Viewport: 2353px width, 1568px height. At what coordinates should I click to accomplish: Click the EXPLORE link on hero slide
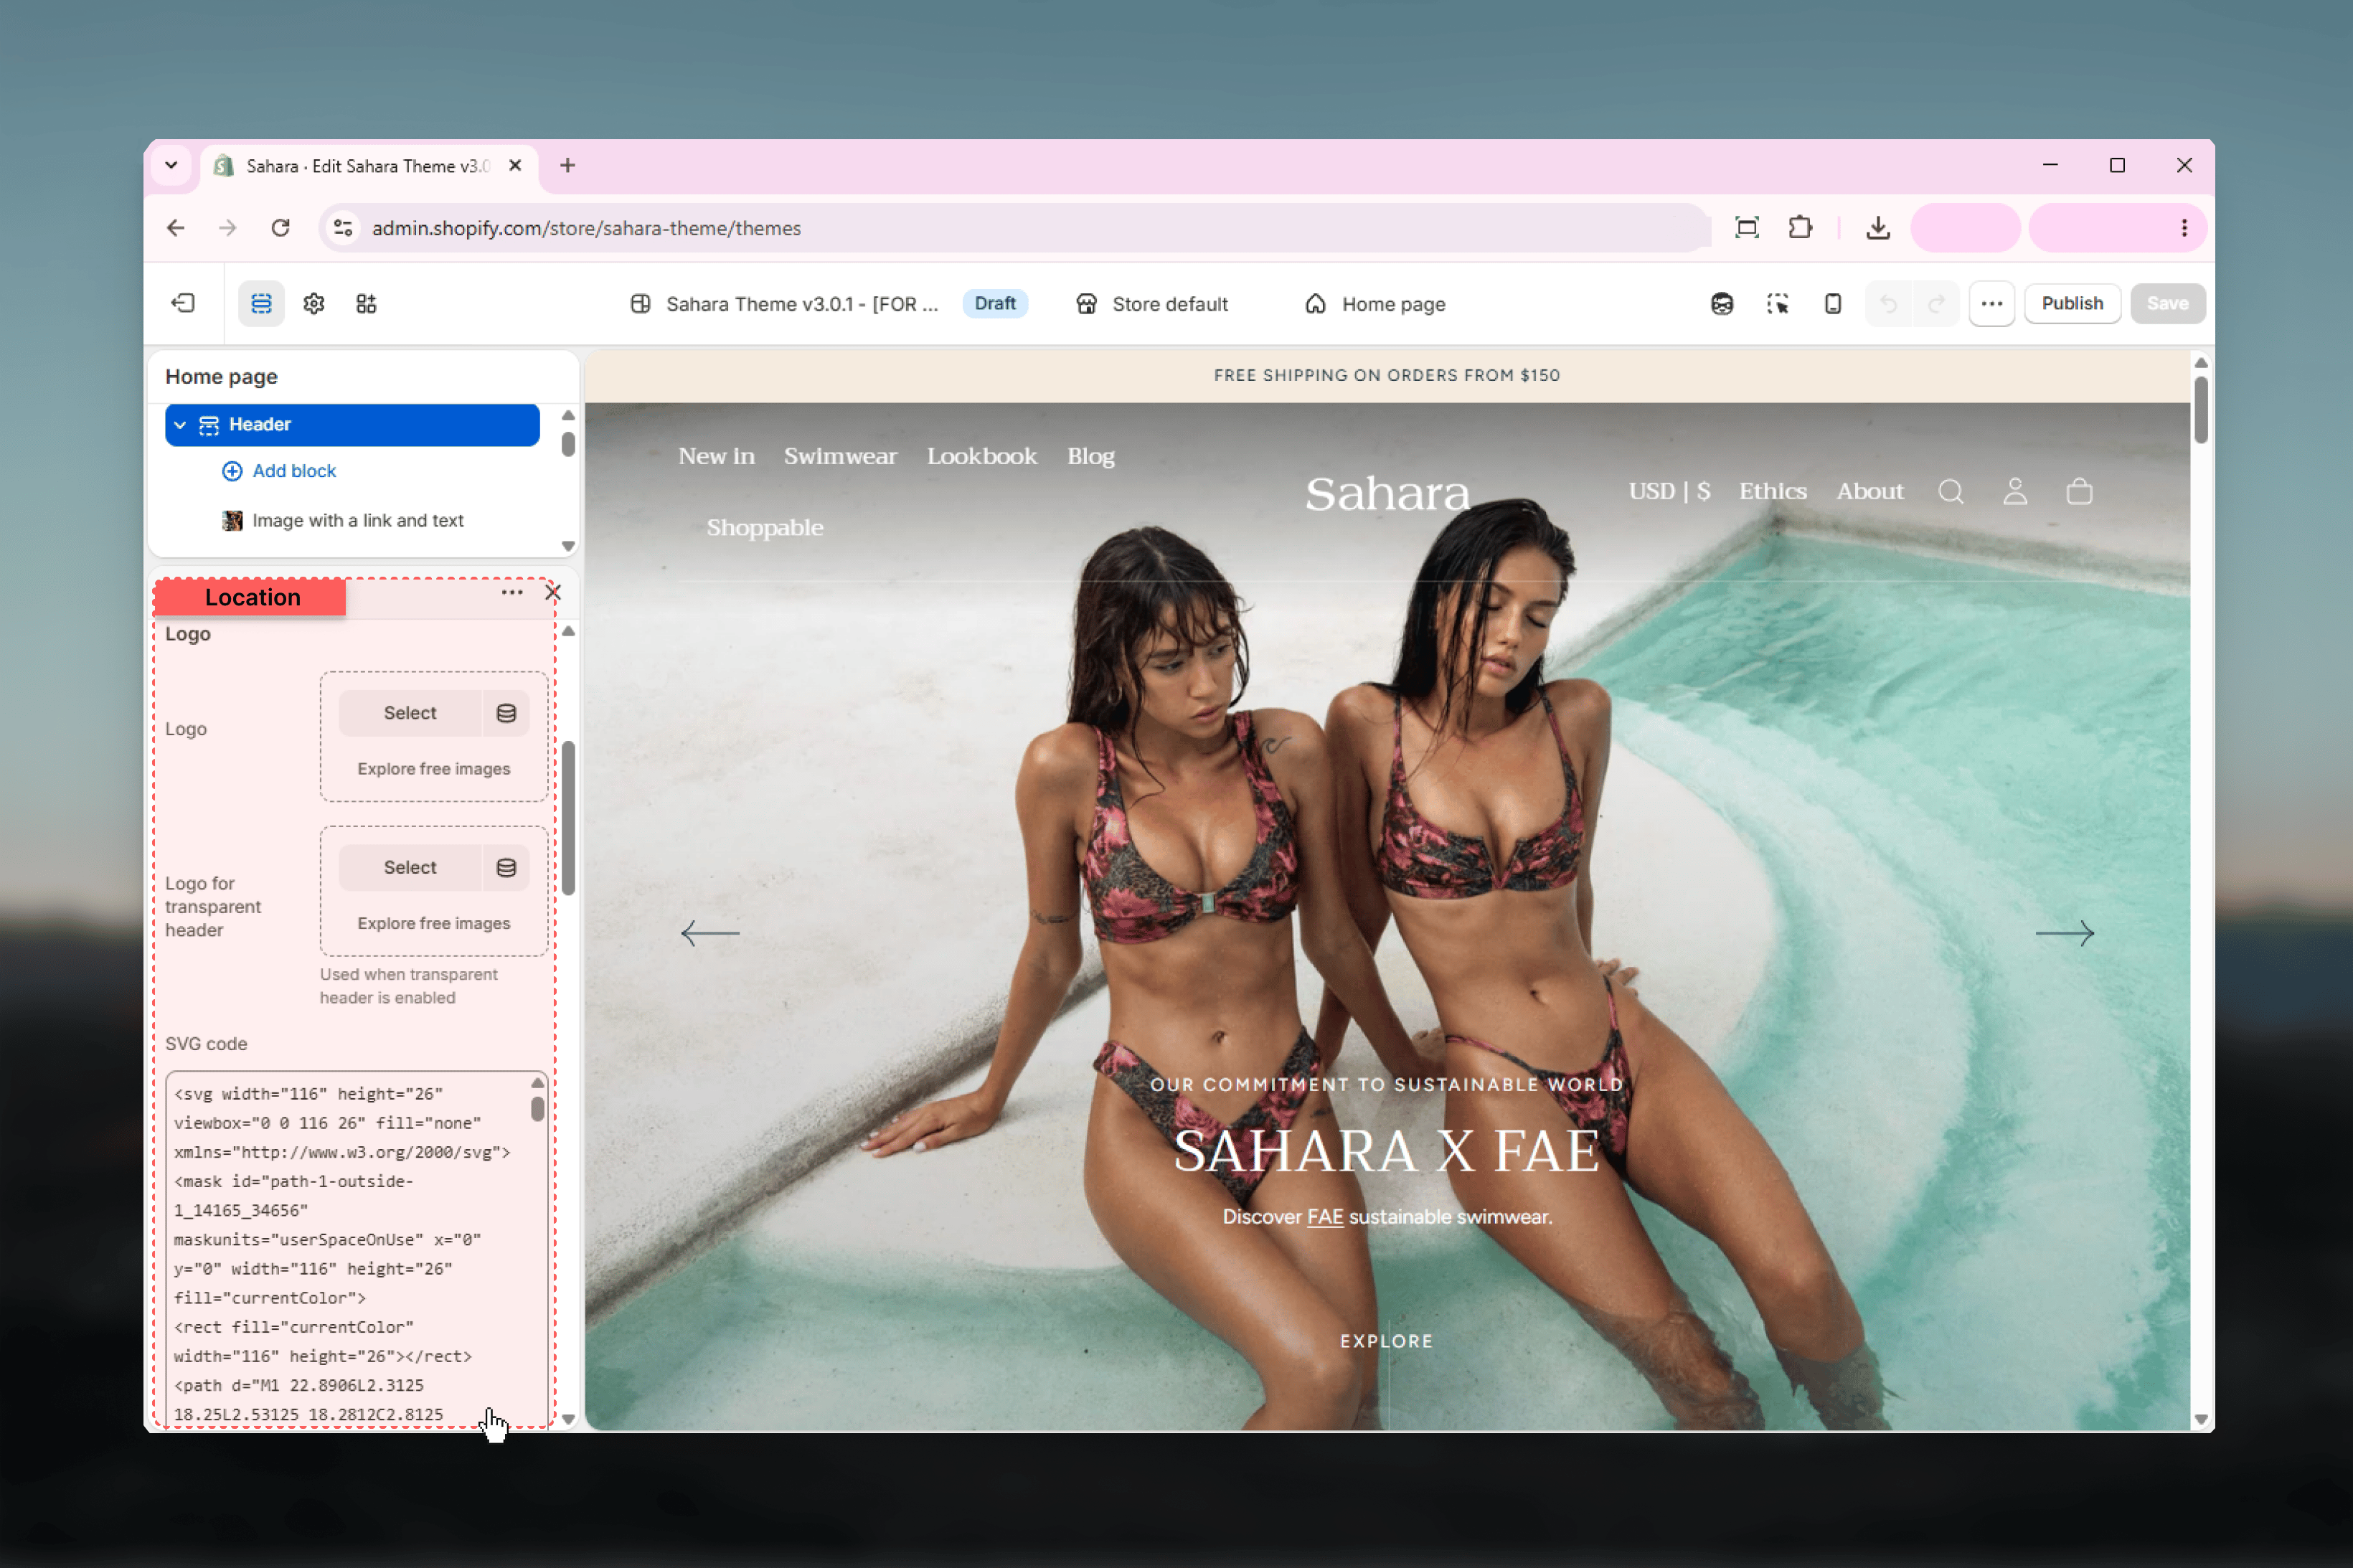point(1387,1341)
